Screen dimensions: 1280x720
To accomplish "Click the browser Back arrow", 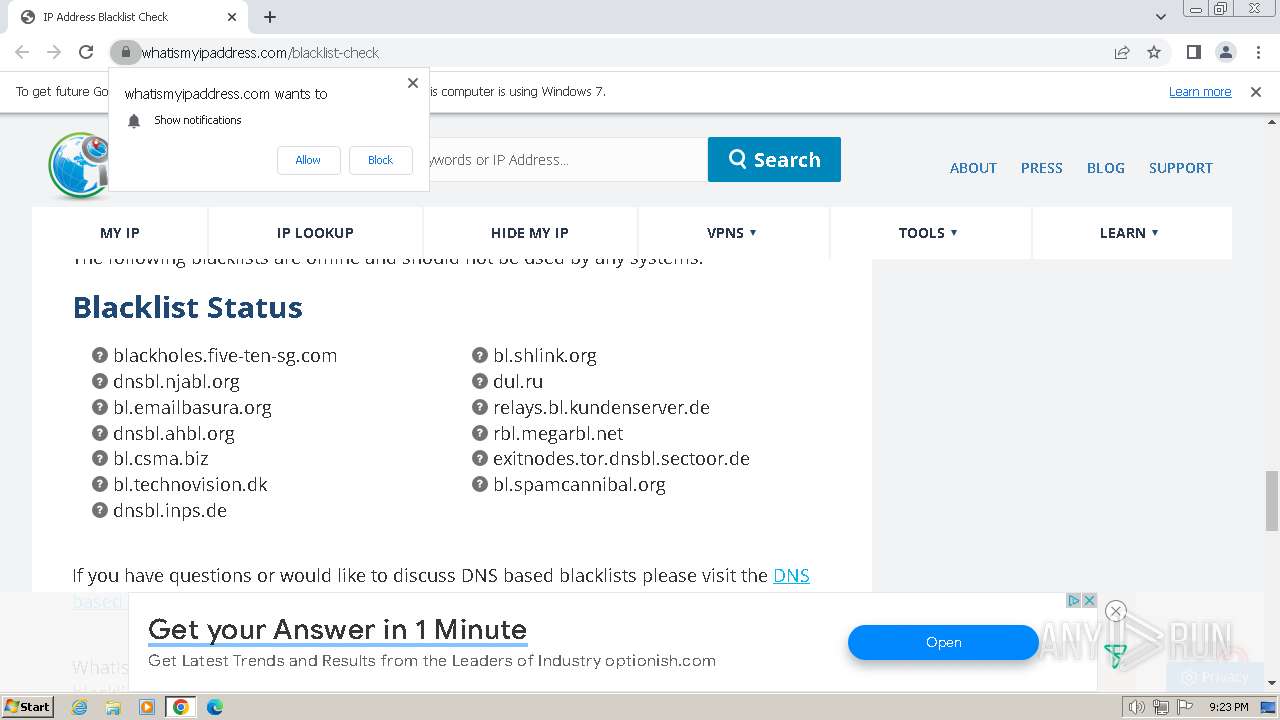I will click(x=22, y=52).
